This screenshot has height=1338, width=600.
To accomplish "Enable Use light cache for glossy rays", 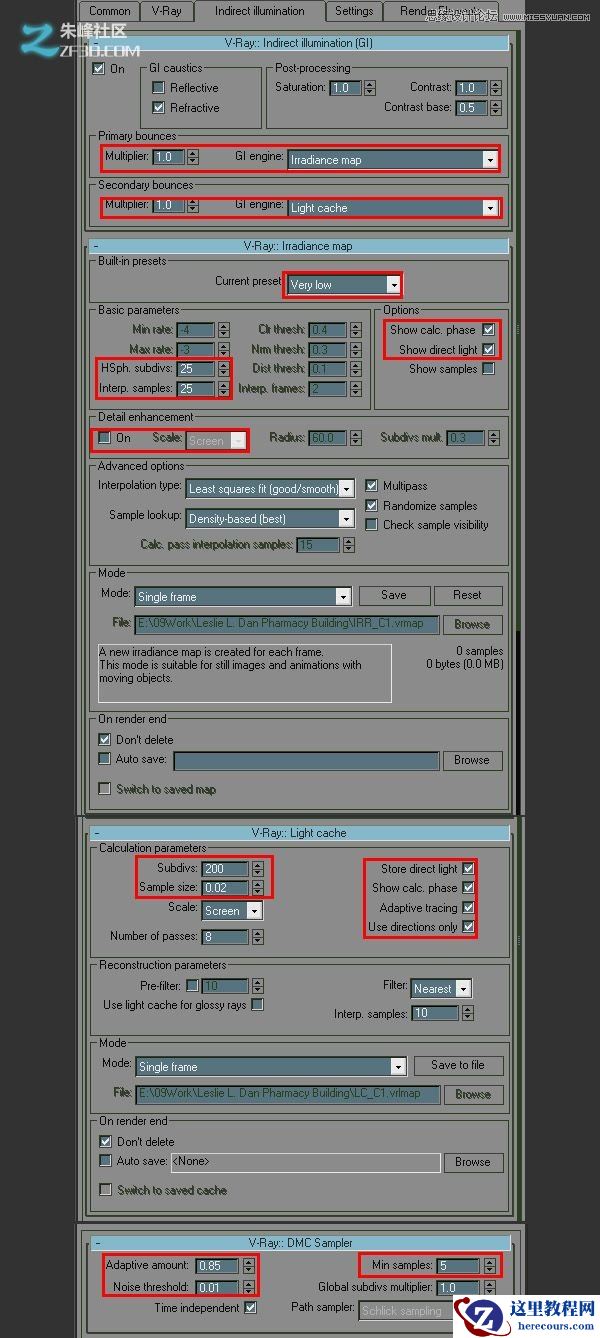I will click(257, 1005).
